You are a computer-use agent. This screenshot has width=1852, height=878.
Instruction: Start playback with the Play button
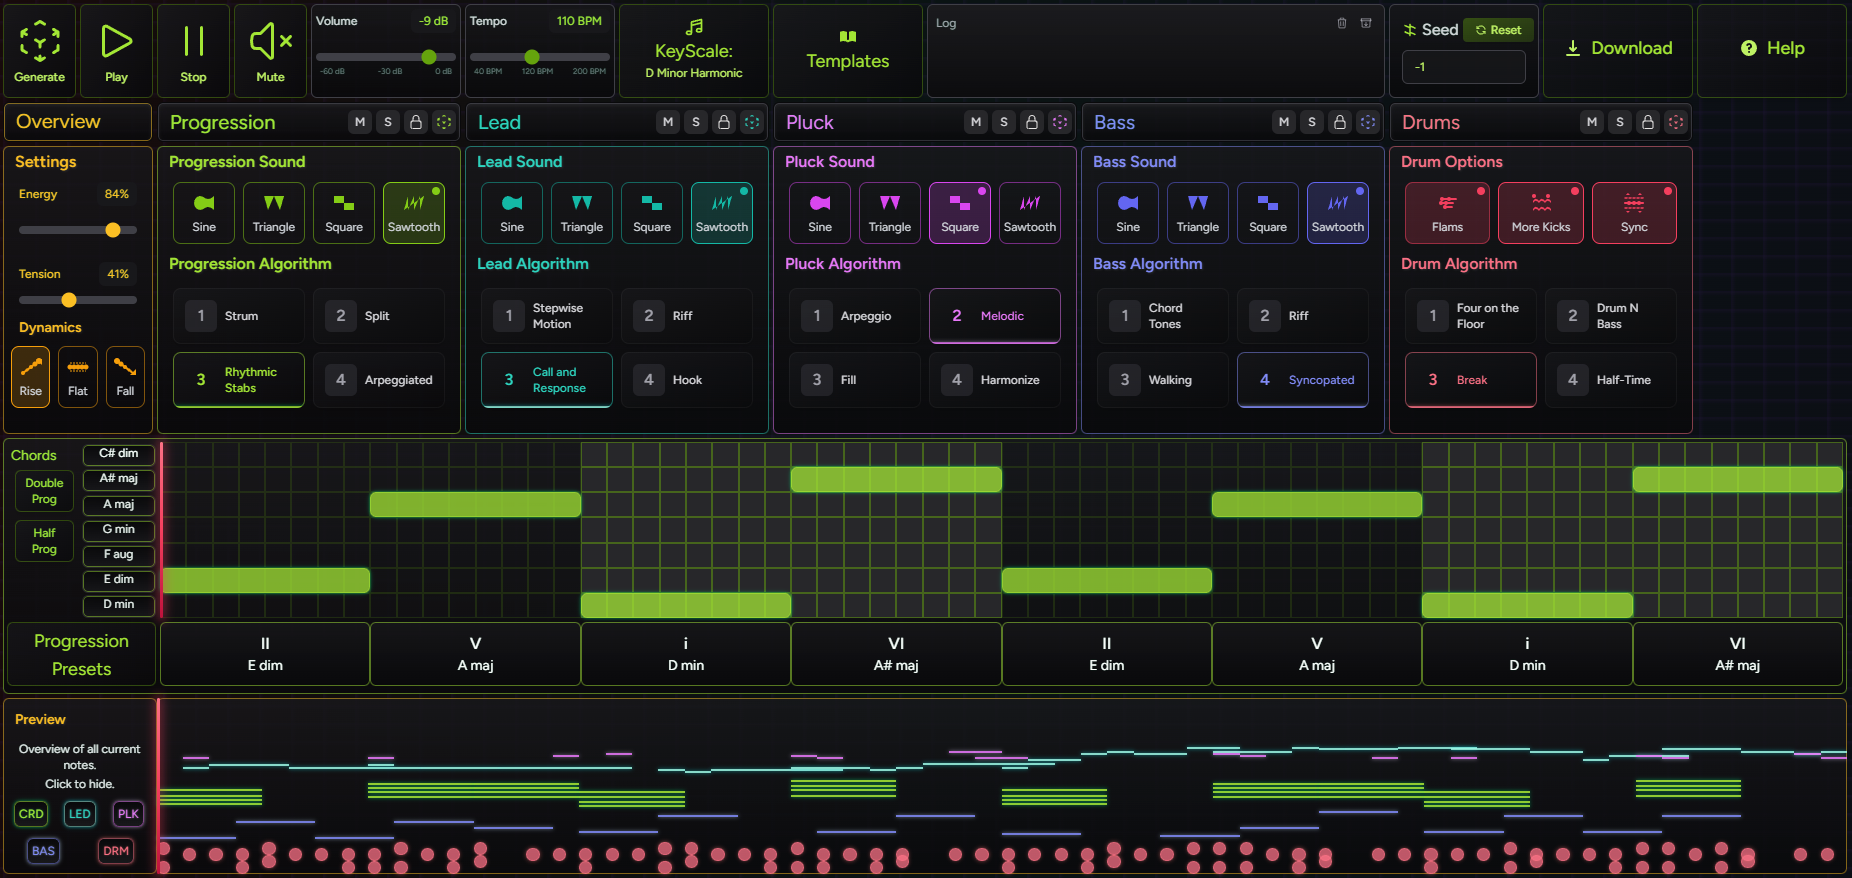click(117, 50)
